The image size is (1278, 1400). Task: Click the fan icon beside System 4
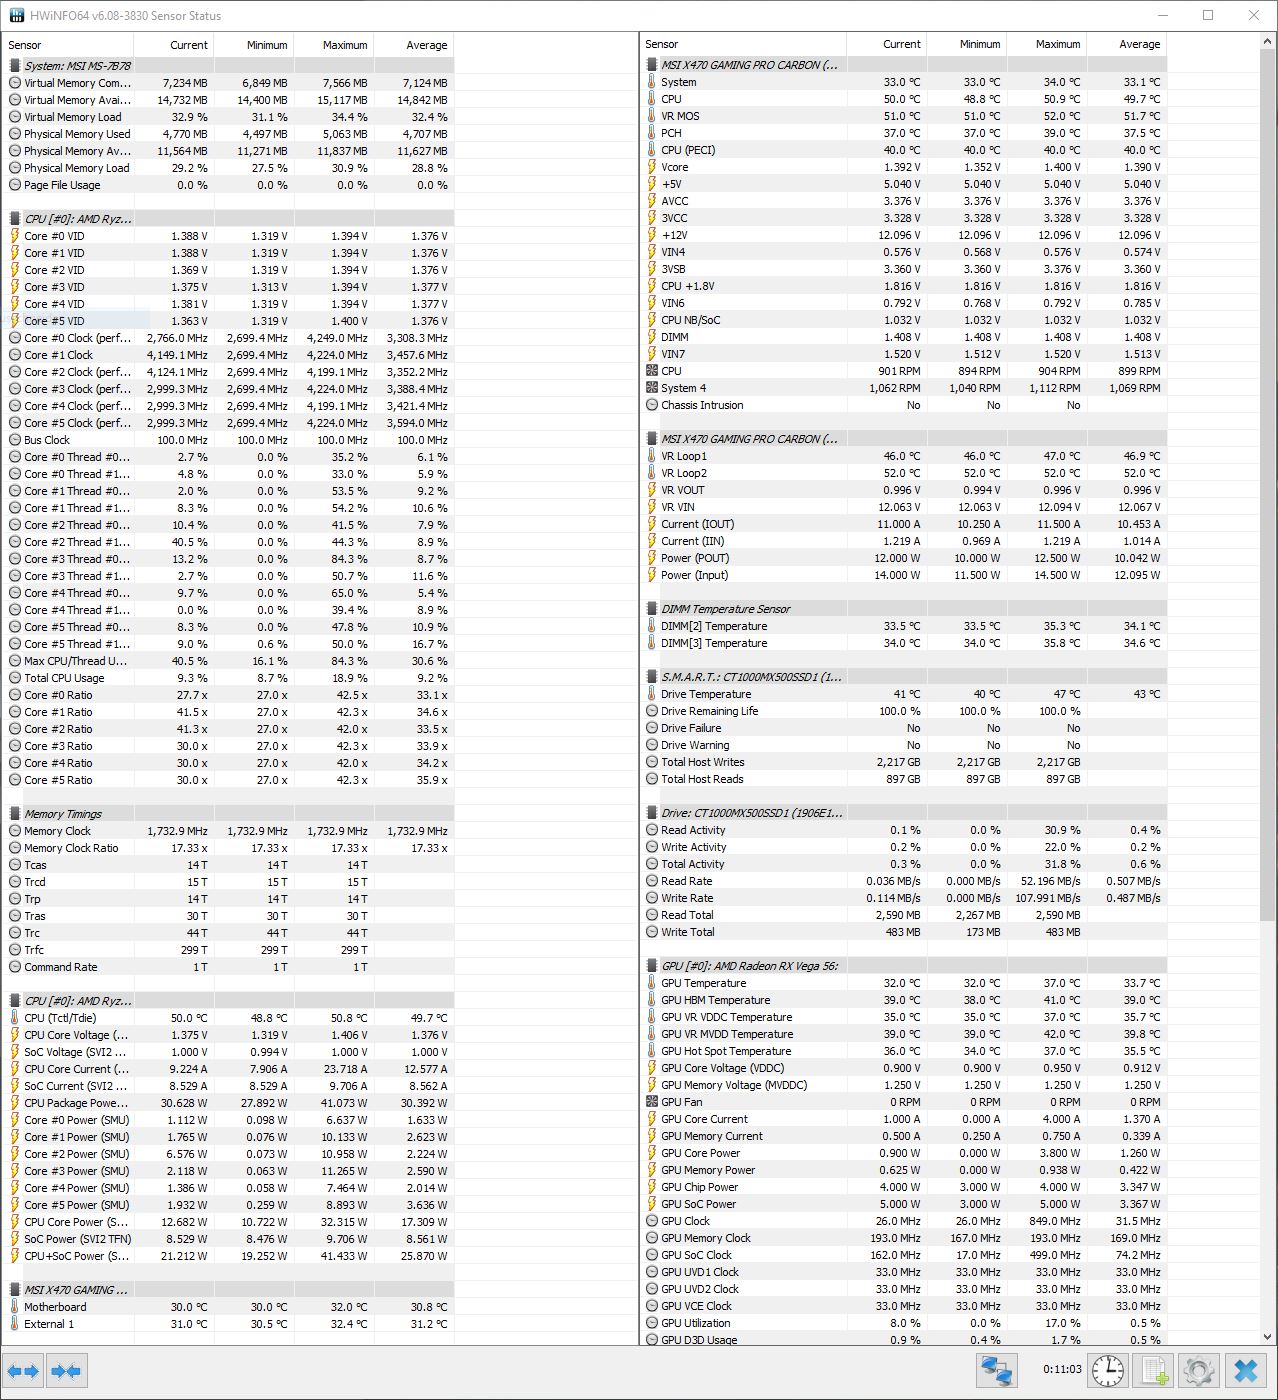point(652,388)
